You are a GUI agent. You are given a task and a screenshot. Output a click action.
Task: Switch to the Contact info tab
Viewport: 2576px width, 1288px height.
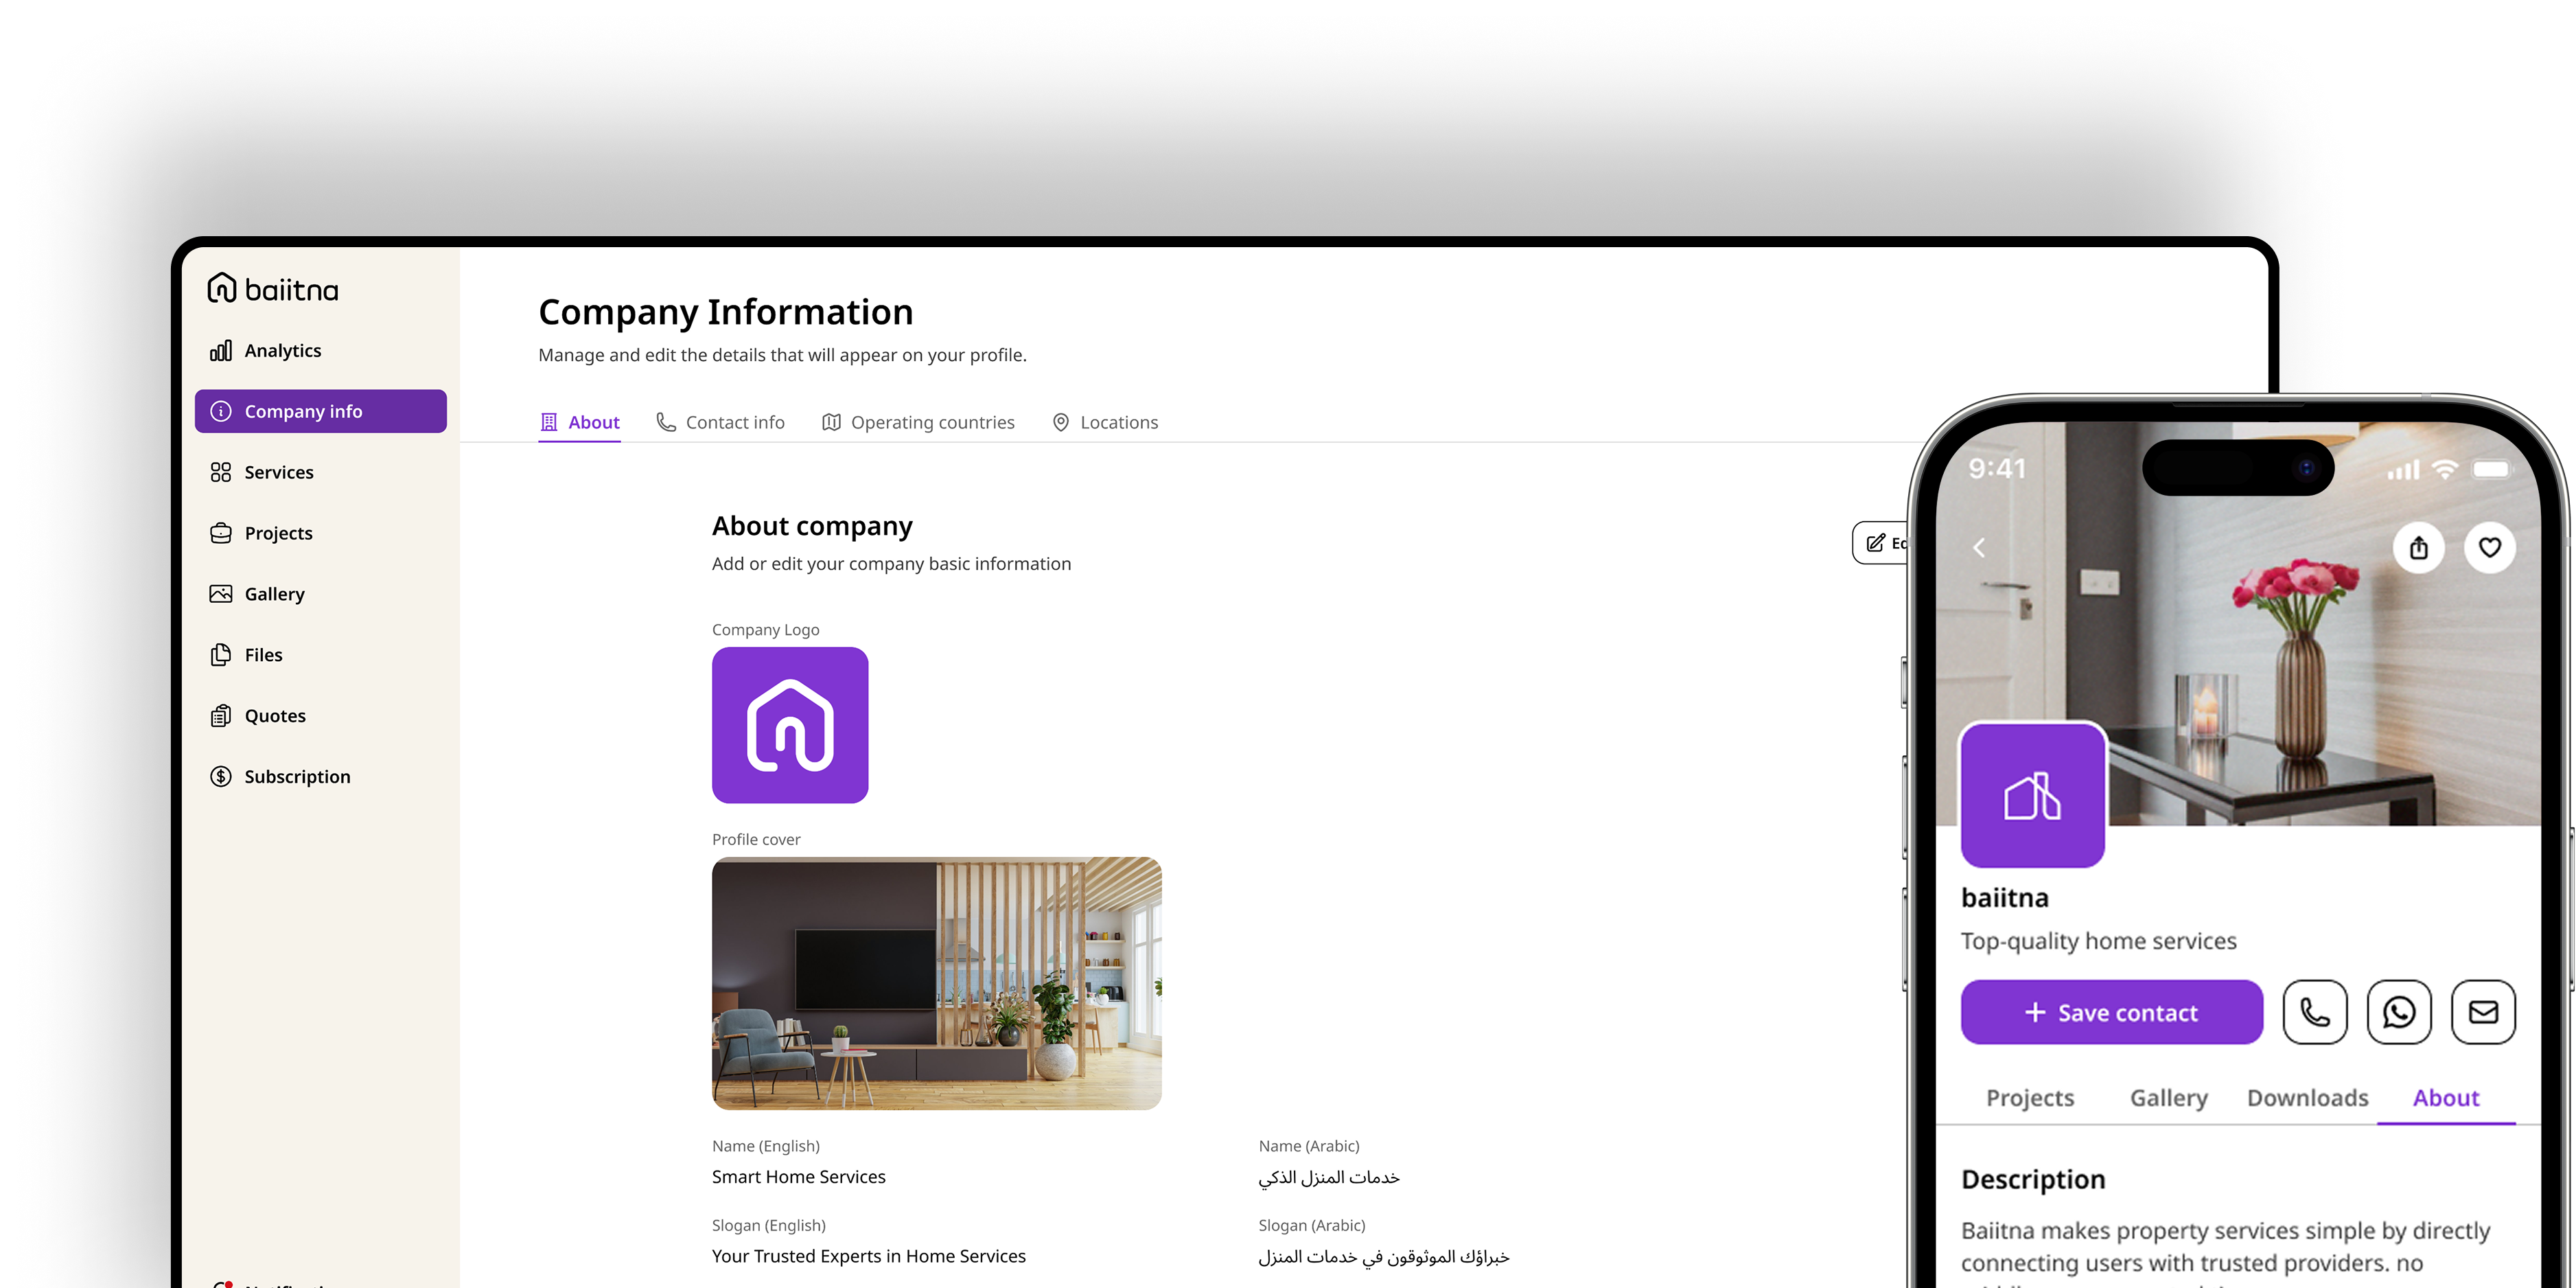[x=720, y=422]
